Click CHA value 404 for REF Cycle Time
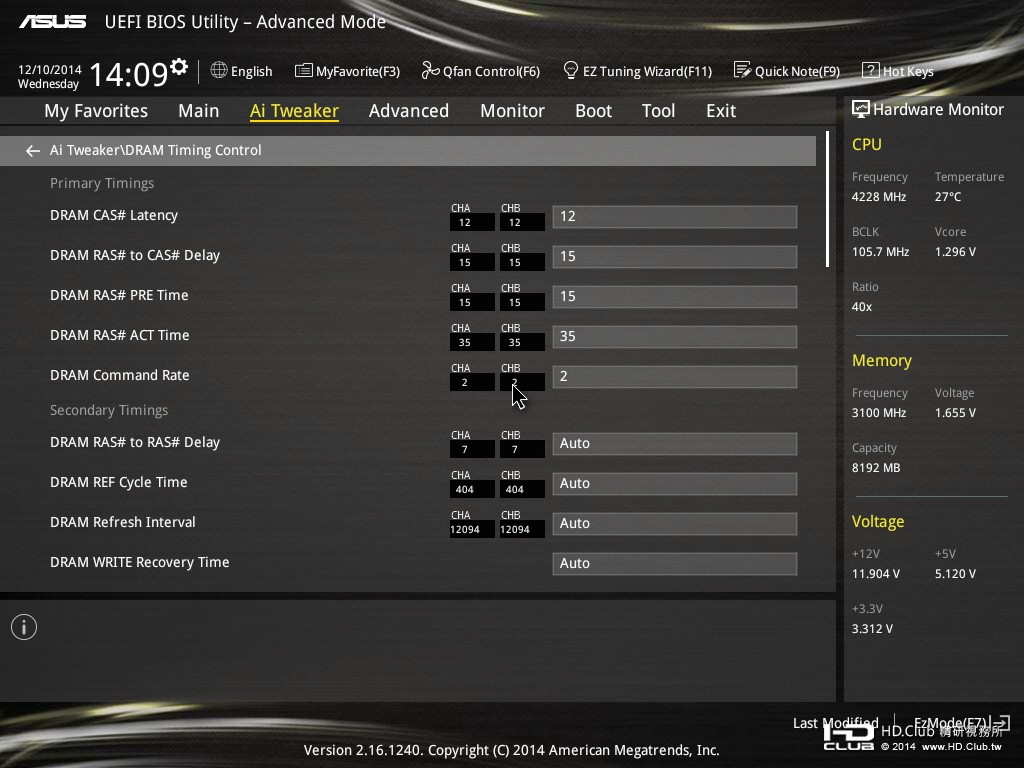The height and width of the screenshot is (768, 1024). (x=472, y=490)
